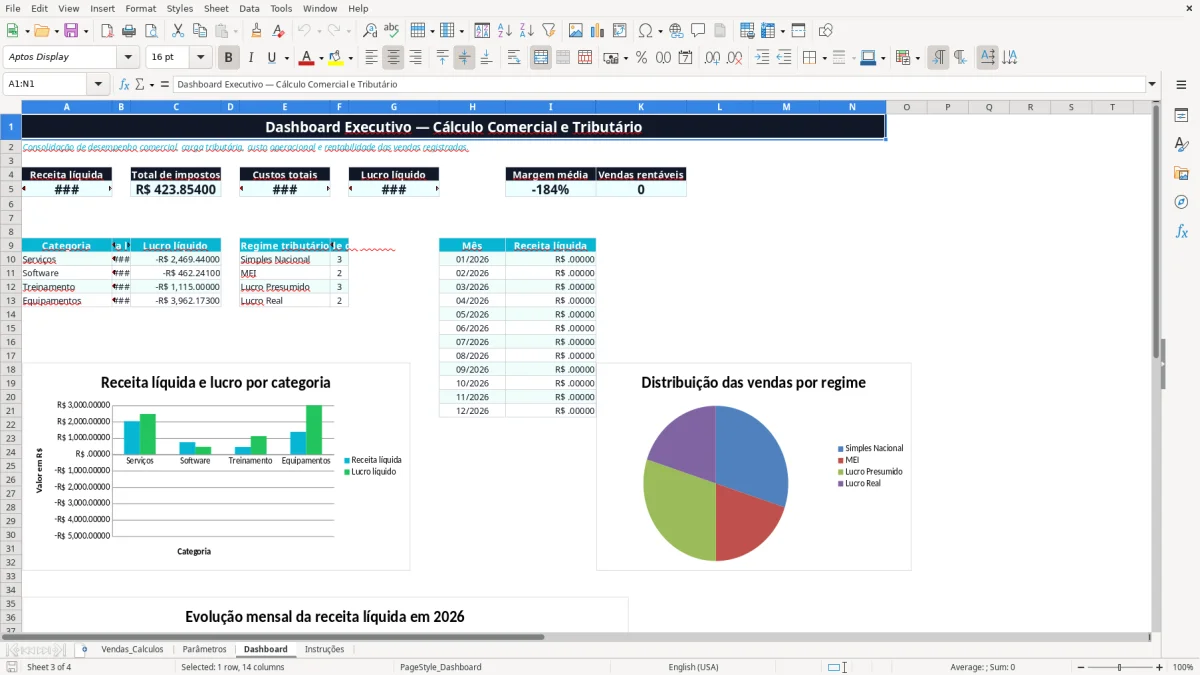
Task: Click the Print icon
Action: 129,31
